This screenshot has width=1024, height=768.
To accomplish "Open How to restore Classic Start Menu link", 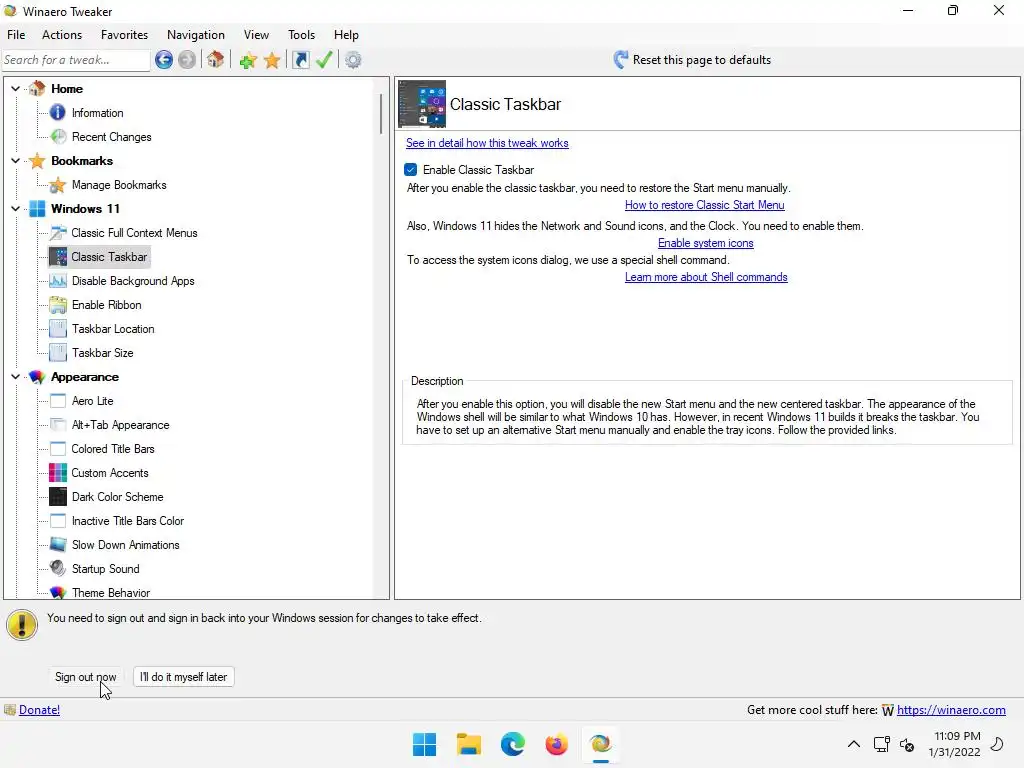I will 705,205.
